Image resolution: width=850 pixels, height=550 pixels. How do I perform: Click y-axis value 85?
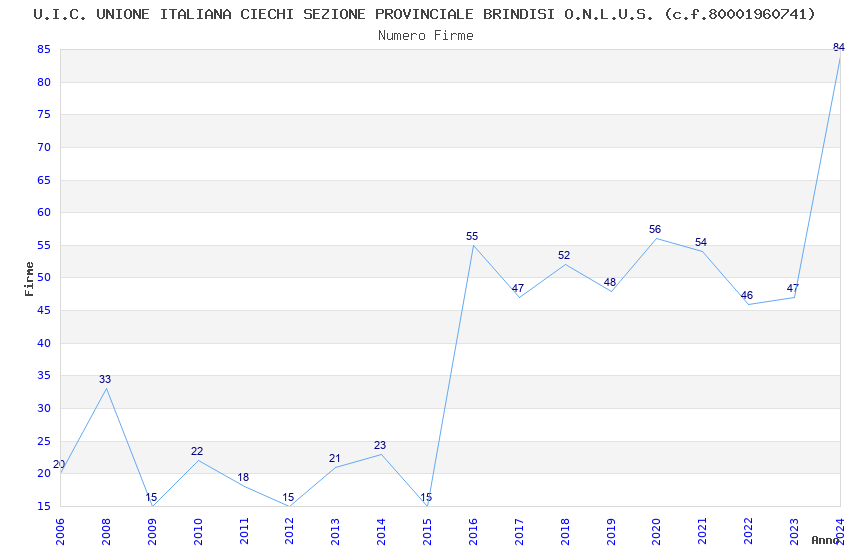44,49
